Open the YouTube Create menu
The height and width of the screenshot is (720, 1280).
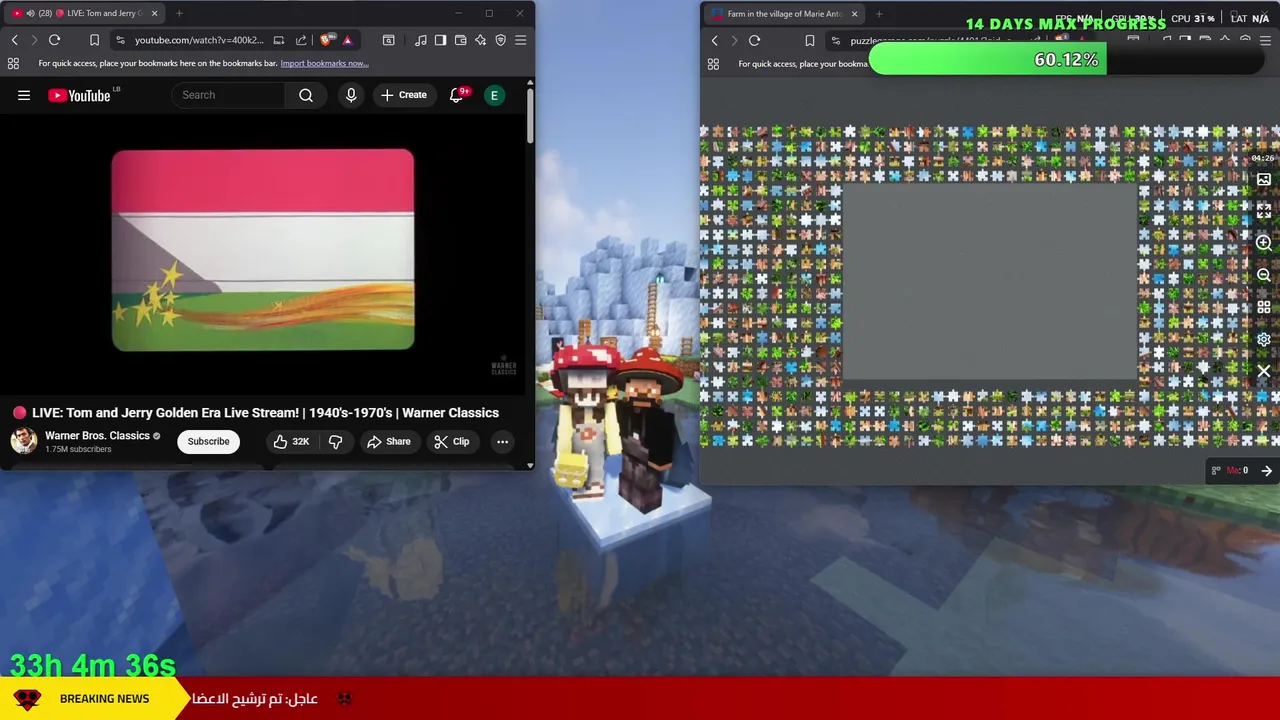(404, 95)
